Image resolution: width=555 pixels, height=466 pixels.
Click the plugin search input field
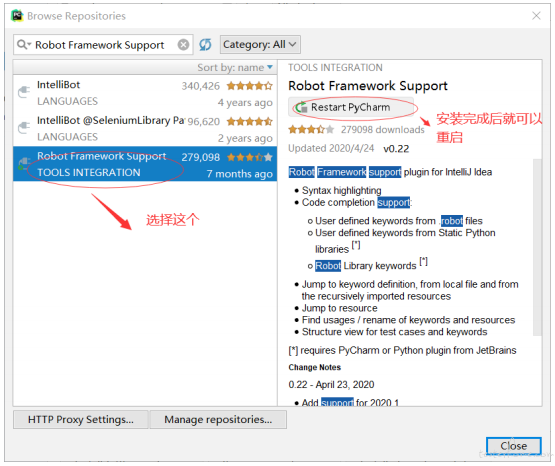(103, 45)
